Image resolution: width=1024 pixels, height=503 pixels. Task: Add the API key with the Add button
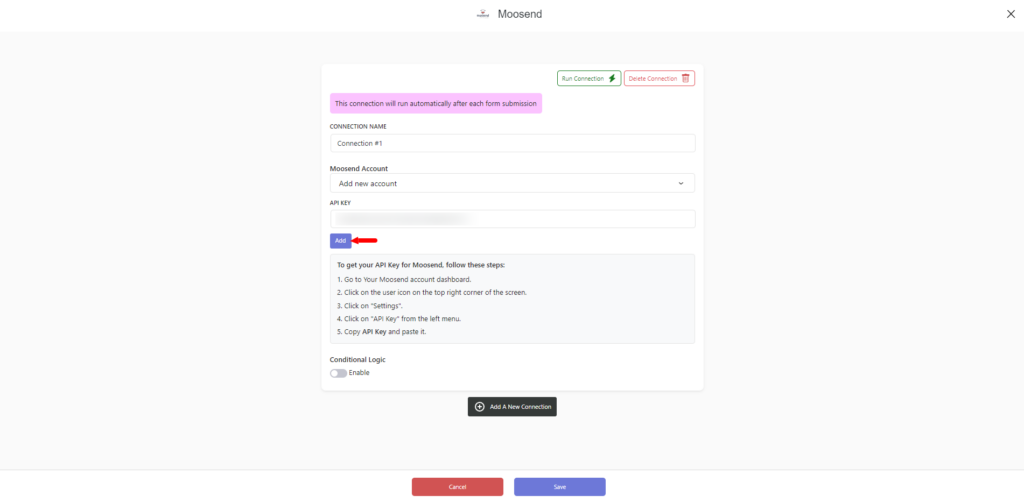pos(340,241)
